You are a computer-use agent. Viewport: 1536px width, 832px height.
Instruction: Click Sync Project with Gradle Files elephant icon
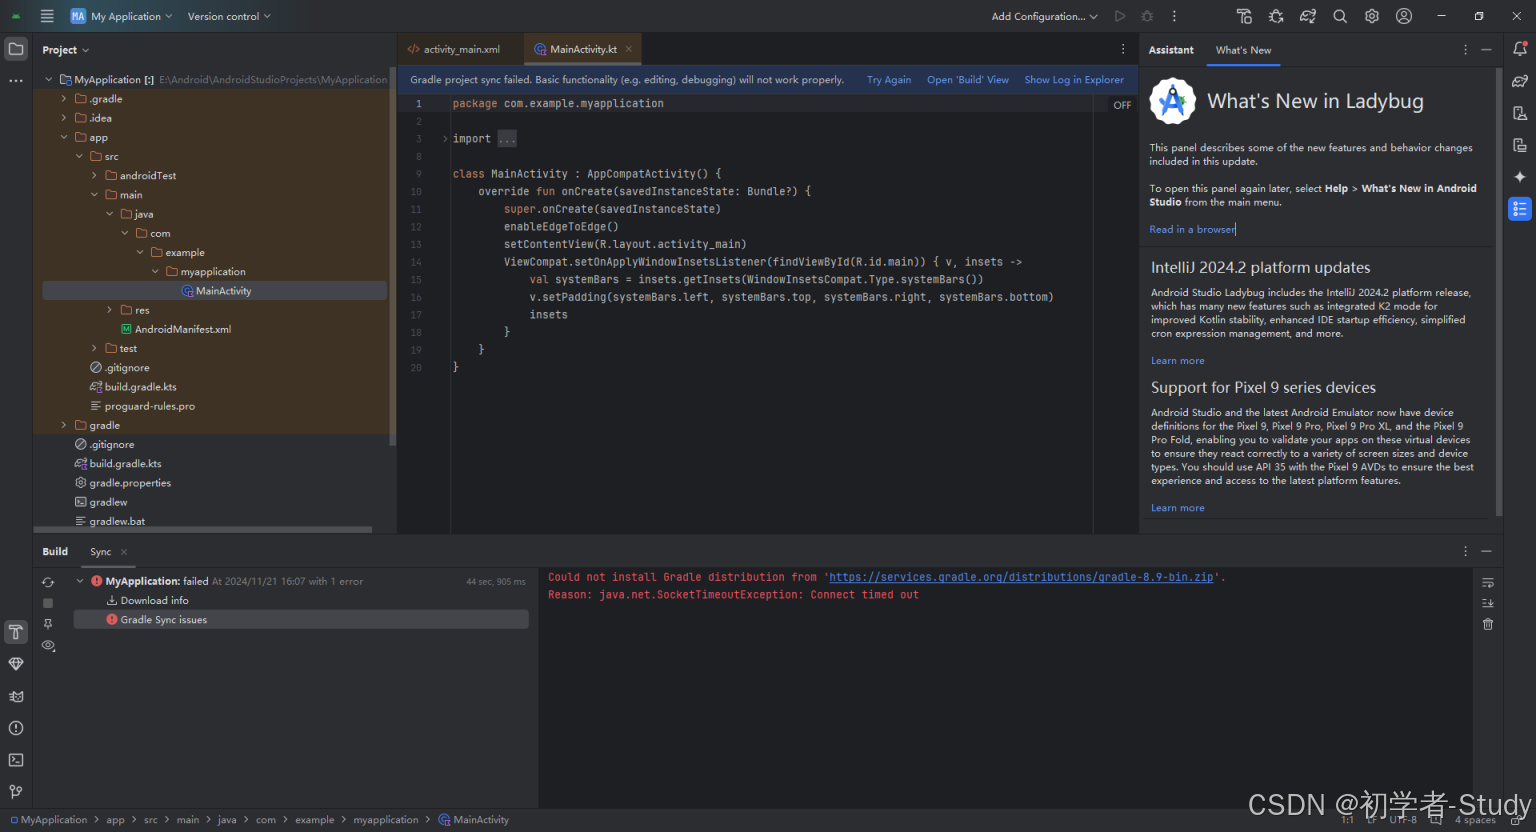click(1308, 16)
